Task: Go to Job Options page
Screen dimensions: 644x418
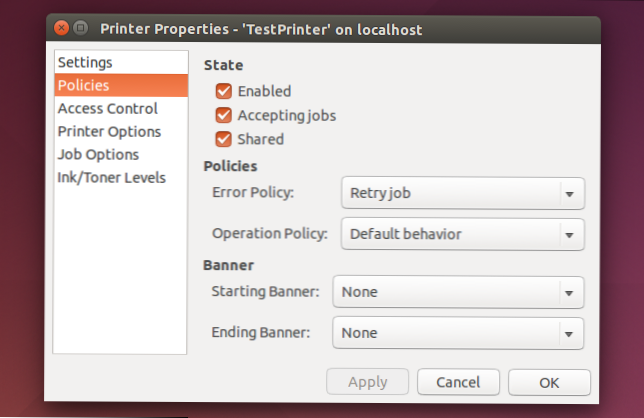Action: 98,154
